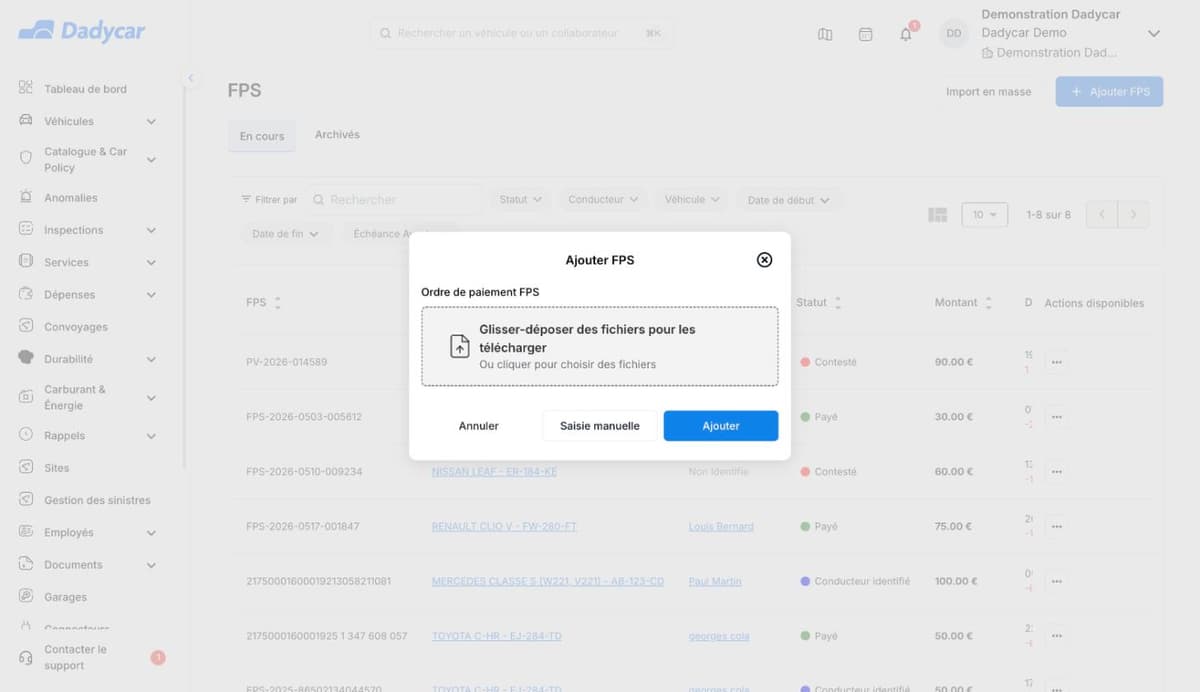The height and width of the screenshot is (692, 1200).
Task: Close the Ajouter FPS dialog
Action: tap(764, 260)
